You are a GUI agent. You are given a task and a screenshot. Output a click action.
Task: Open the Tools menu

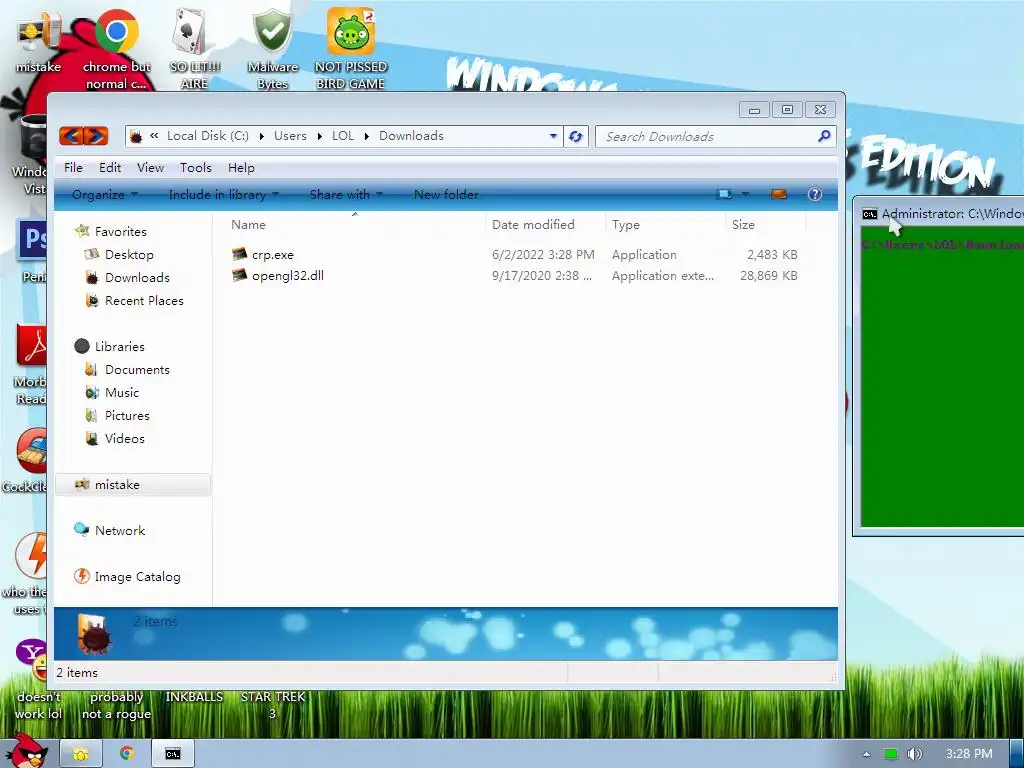point(196,167)
